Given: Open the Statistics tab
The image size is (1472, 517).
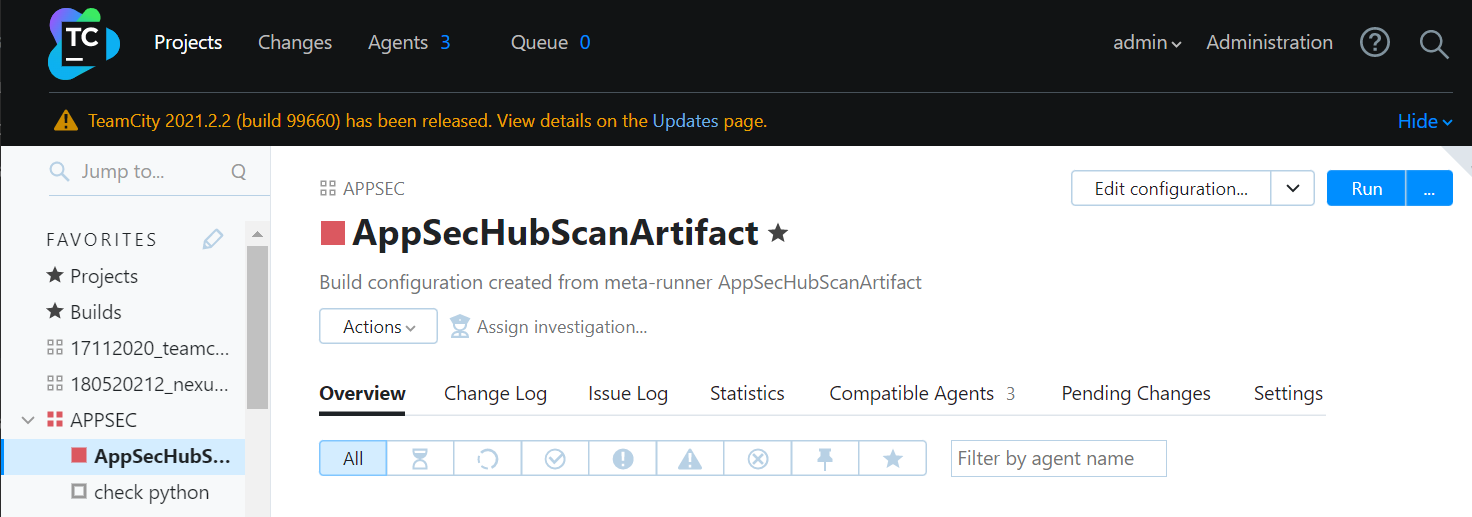Looking at the screenshot, I should click(747, 394).
